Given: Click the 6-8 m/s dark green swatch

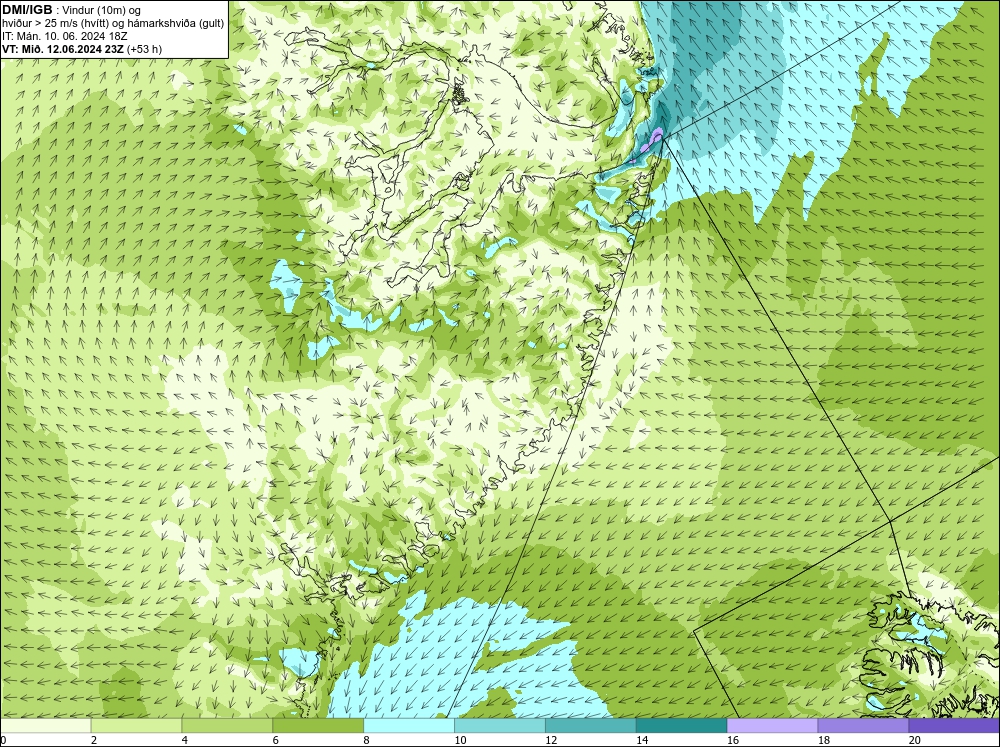Looking at the screenshot, I should [318, 726].
